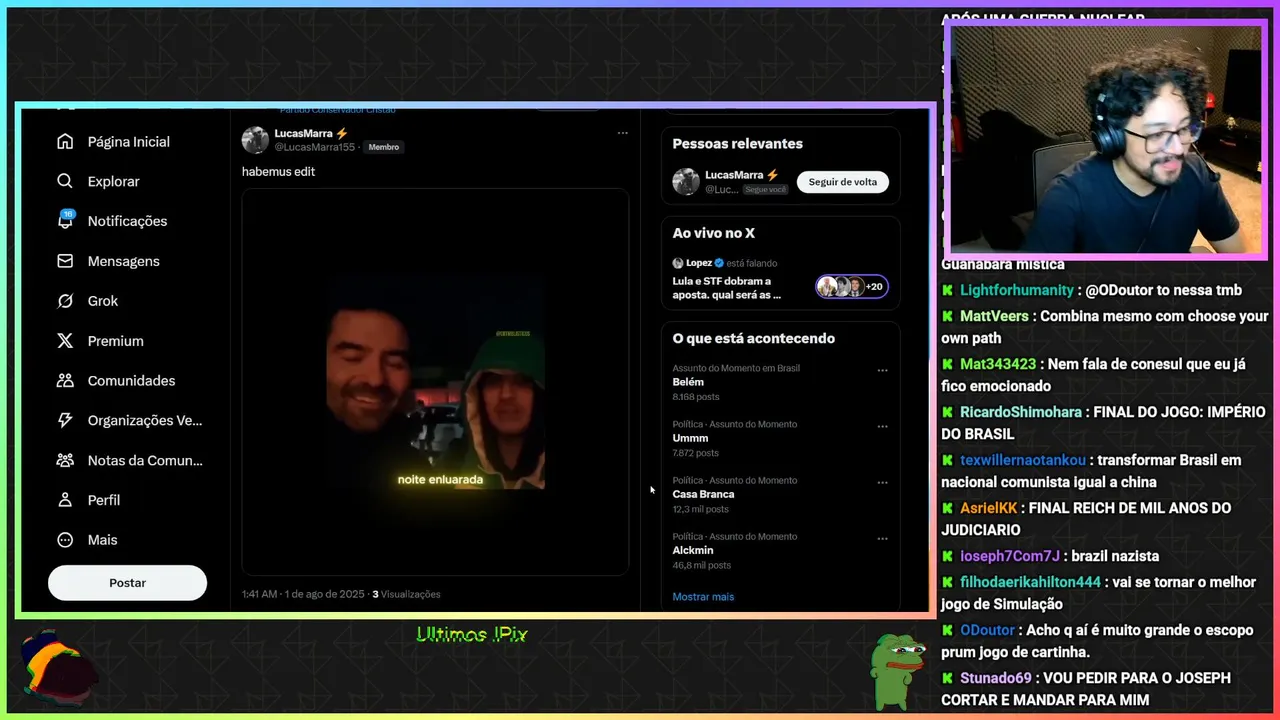Click chat username Stunado69

click(x=998, y=678)
